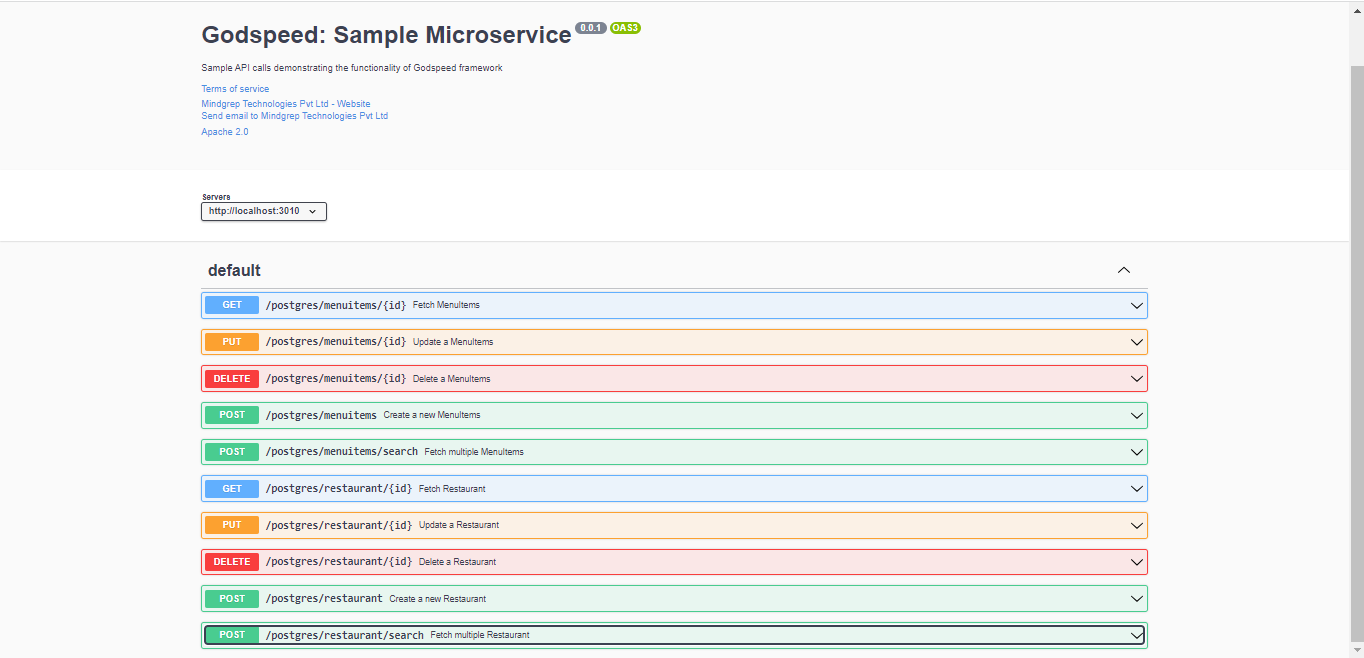Visit the Mindgrep Technologies website link
This screenshot has width=1364, height=658.
tap(286, 103)
